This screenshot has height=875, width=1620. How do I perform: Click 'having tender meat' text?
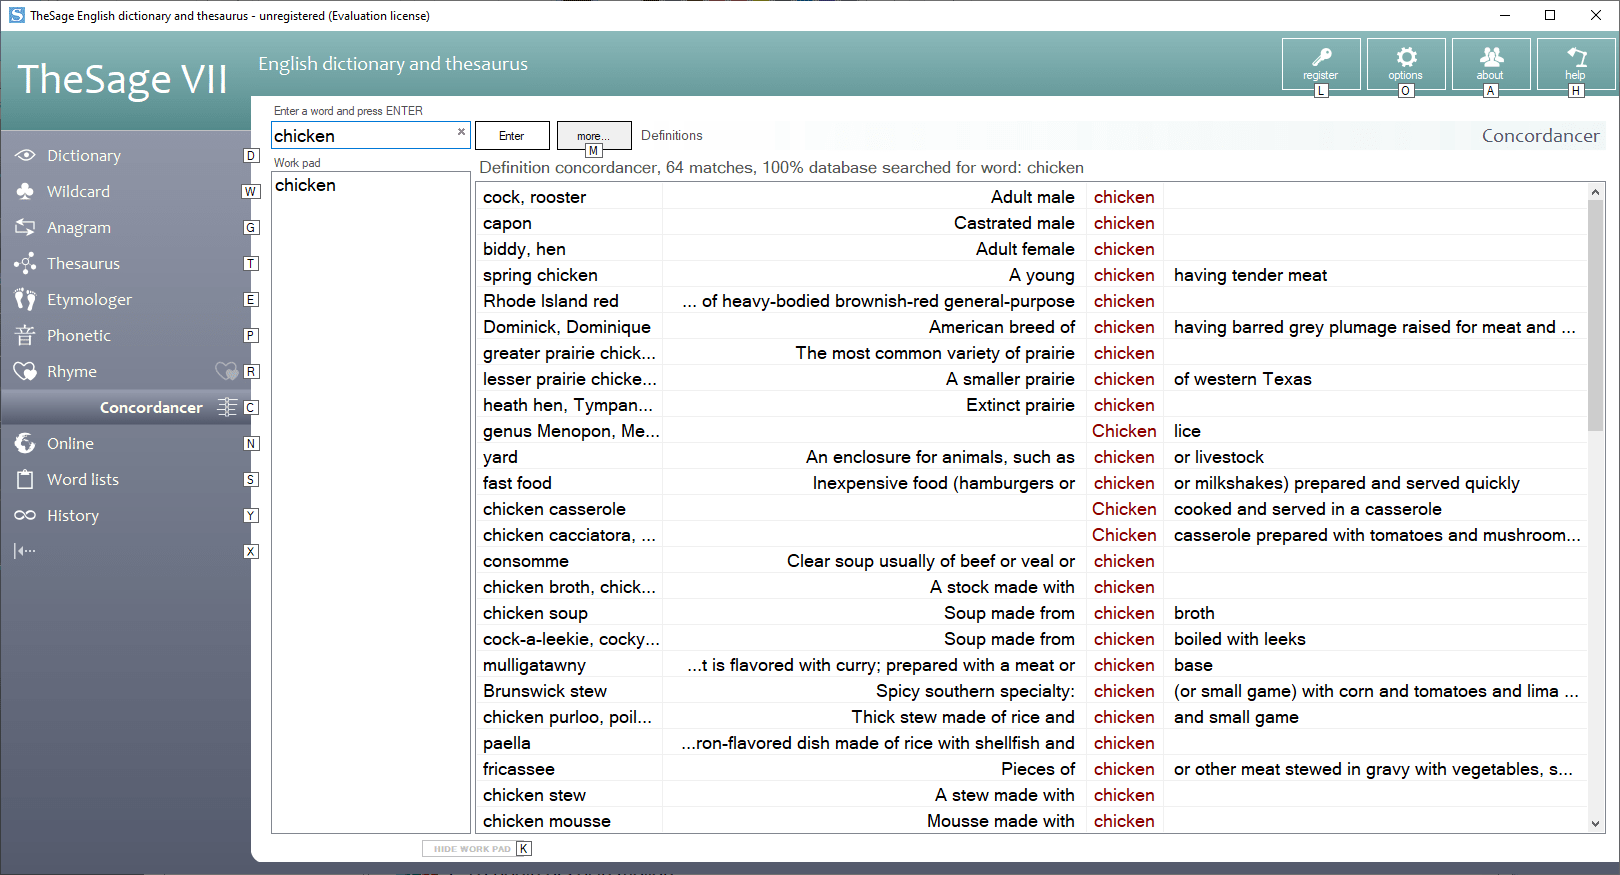[1251, 275]
